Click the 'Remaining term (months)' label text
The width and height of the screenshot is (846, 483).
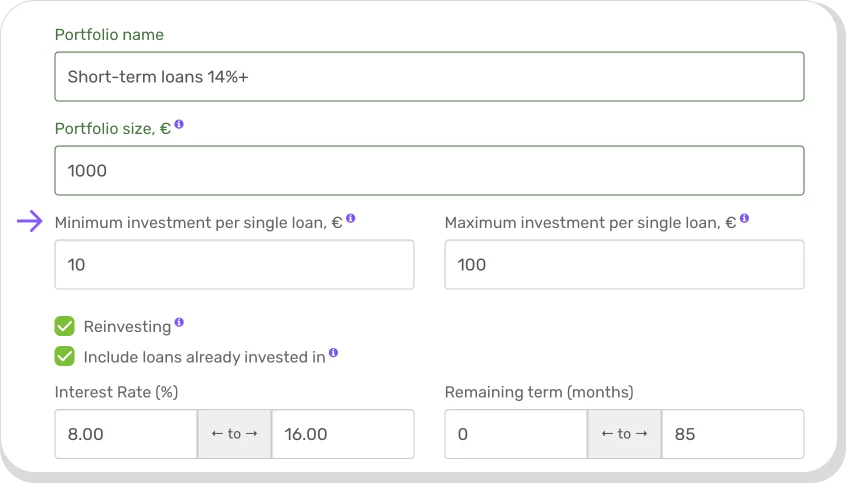(x=539, y=392)
